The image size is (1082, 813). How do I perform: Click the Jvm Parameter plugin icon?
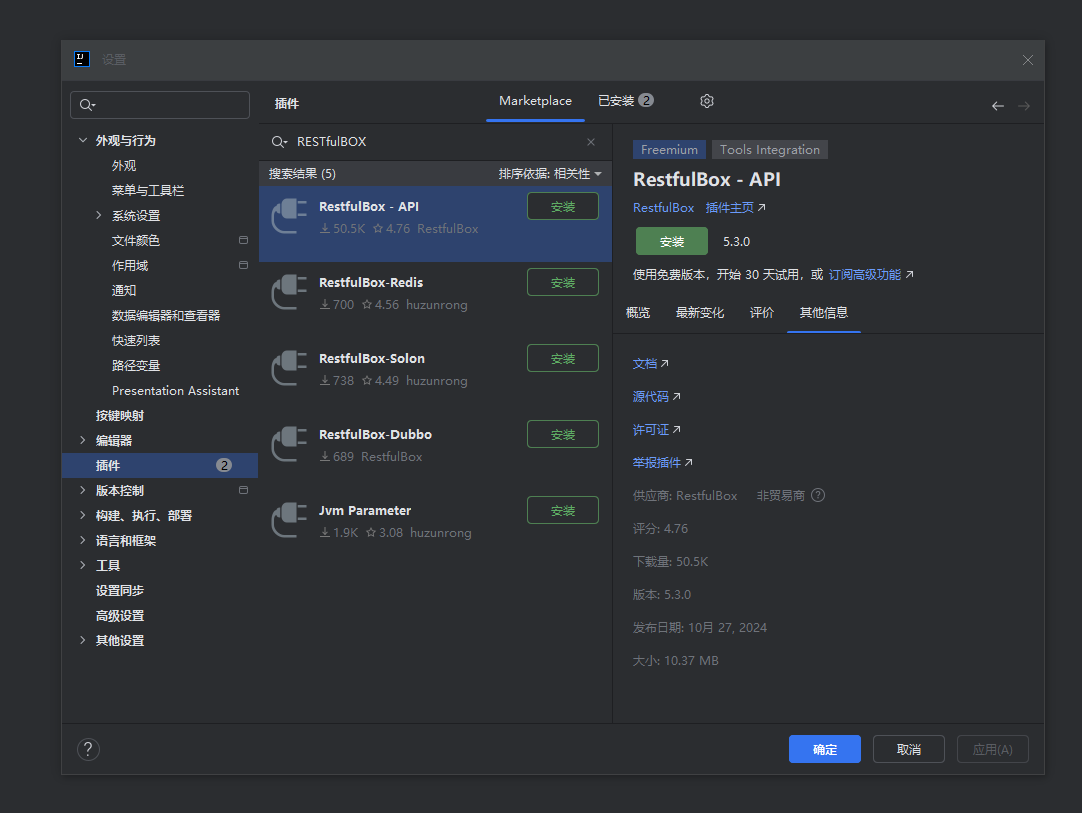289,520
